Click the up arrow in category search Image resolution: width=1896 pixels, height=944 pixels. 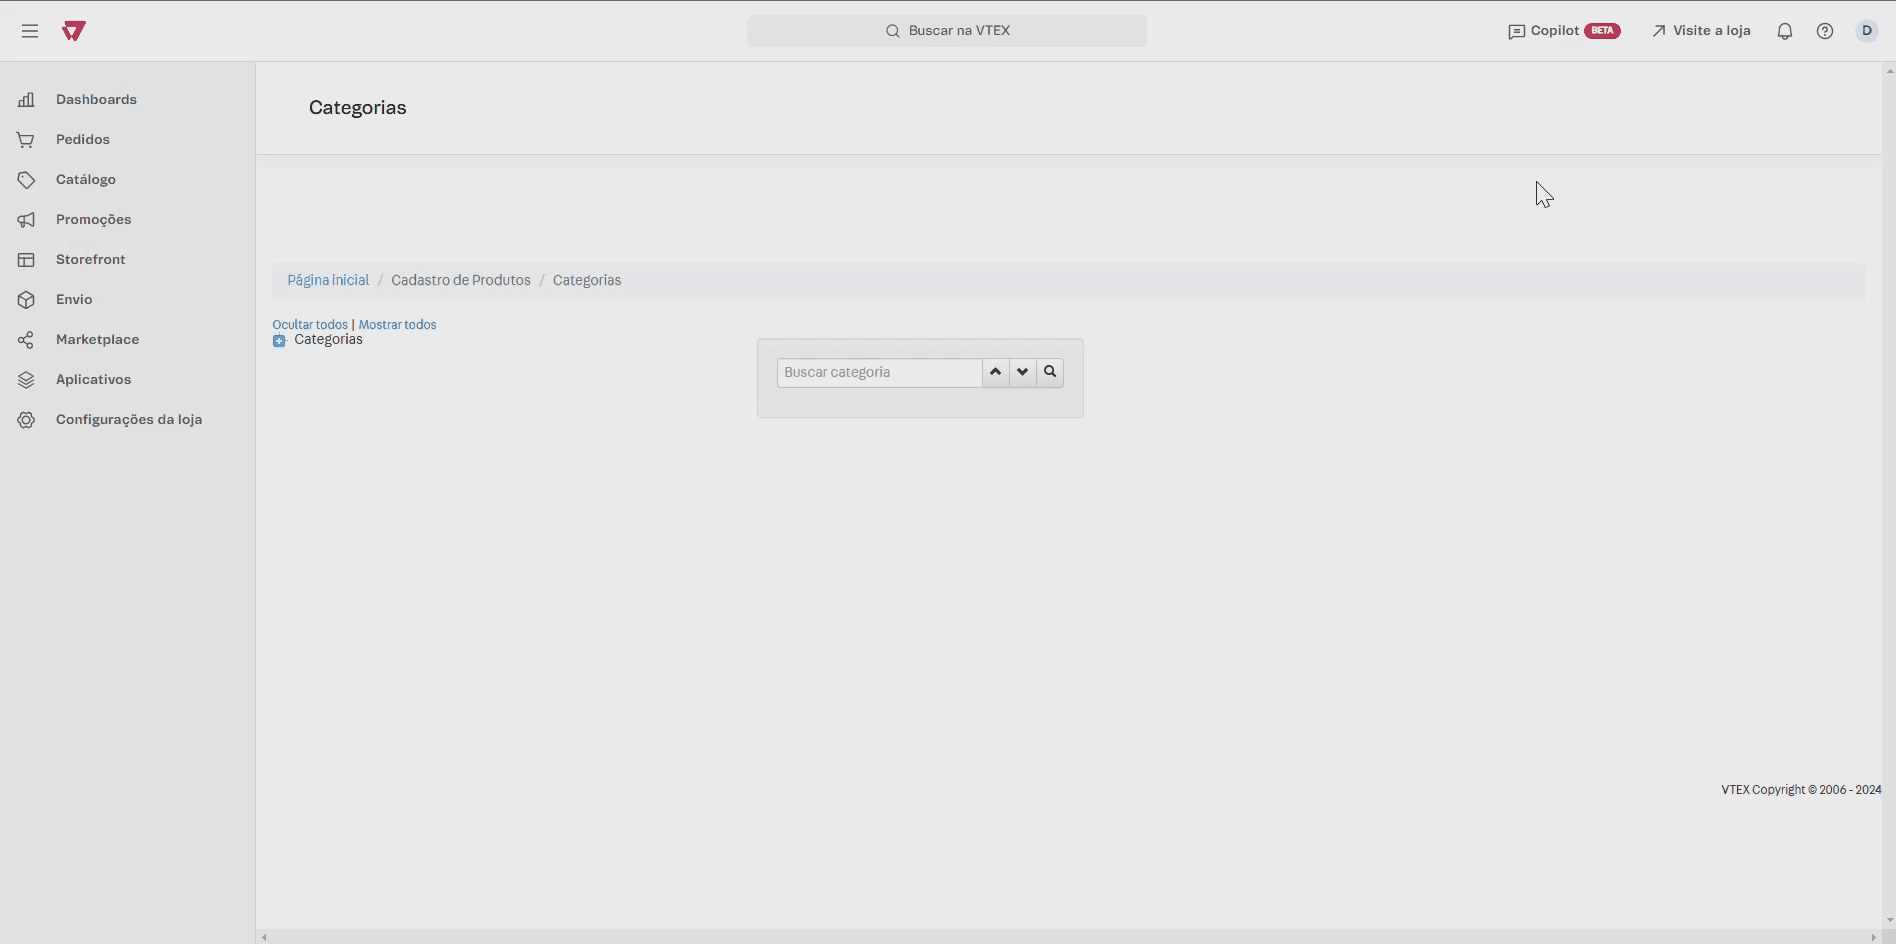995,372
